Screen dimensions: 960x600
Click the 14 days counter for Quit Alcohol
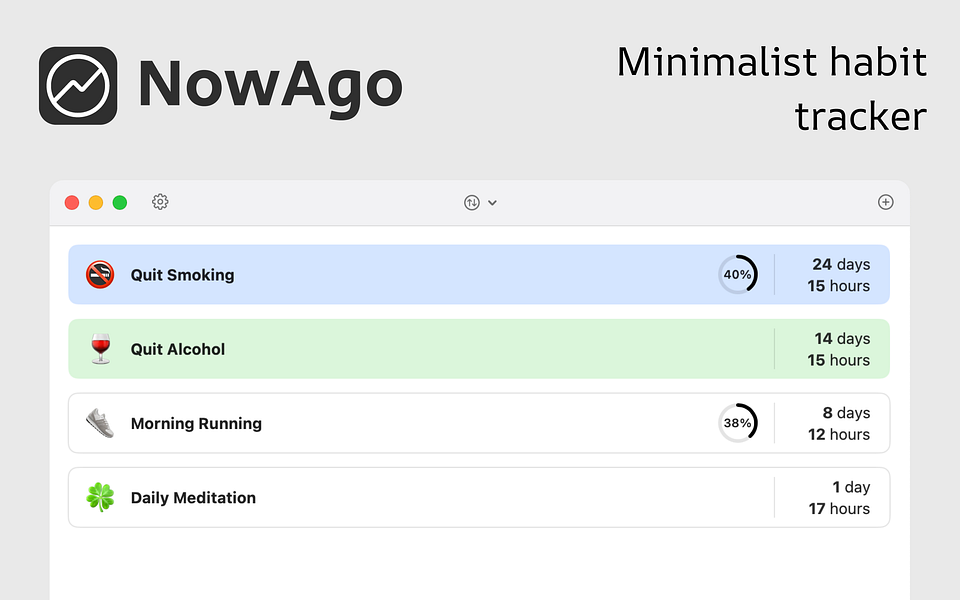[840, 339]
